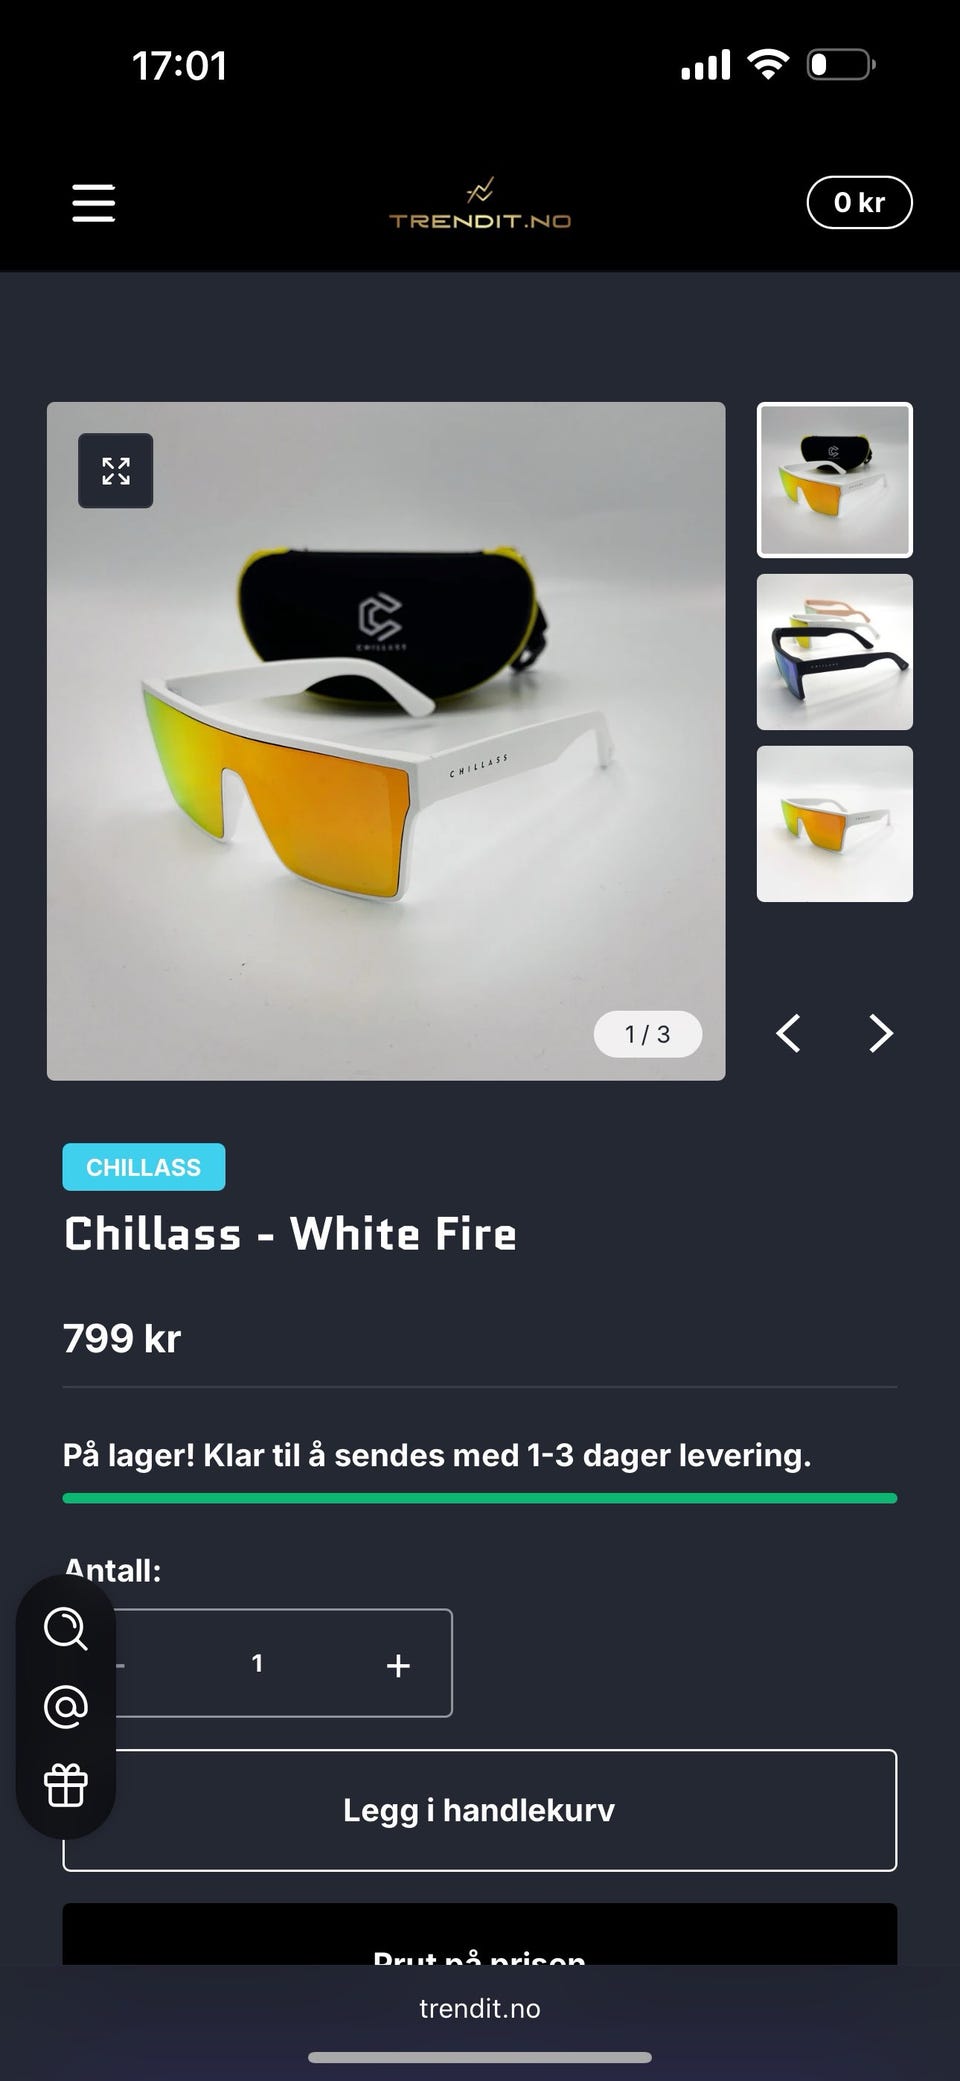The width and height of the screenshot is (960, 2081).
Task: Expand product image to fullscreen
Action: (x=116, y=470)
